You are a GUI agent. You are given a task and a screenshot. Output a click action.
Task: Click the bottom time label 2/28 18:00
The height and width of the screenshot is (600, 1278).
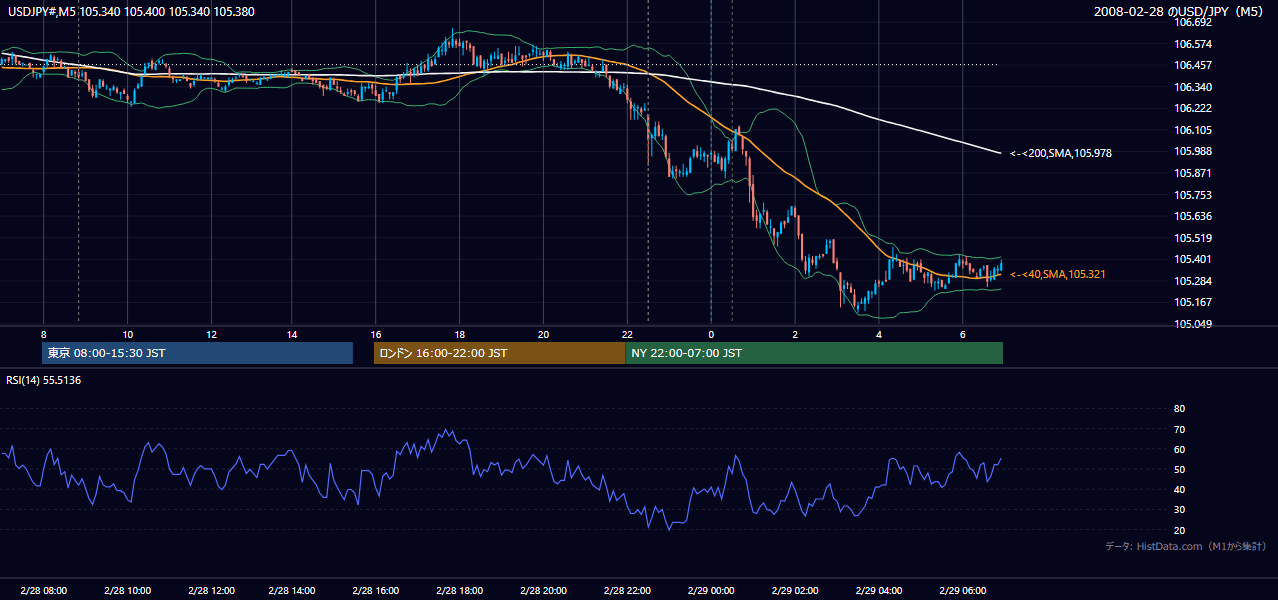click(461, 591)
